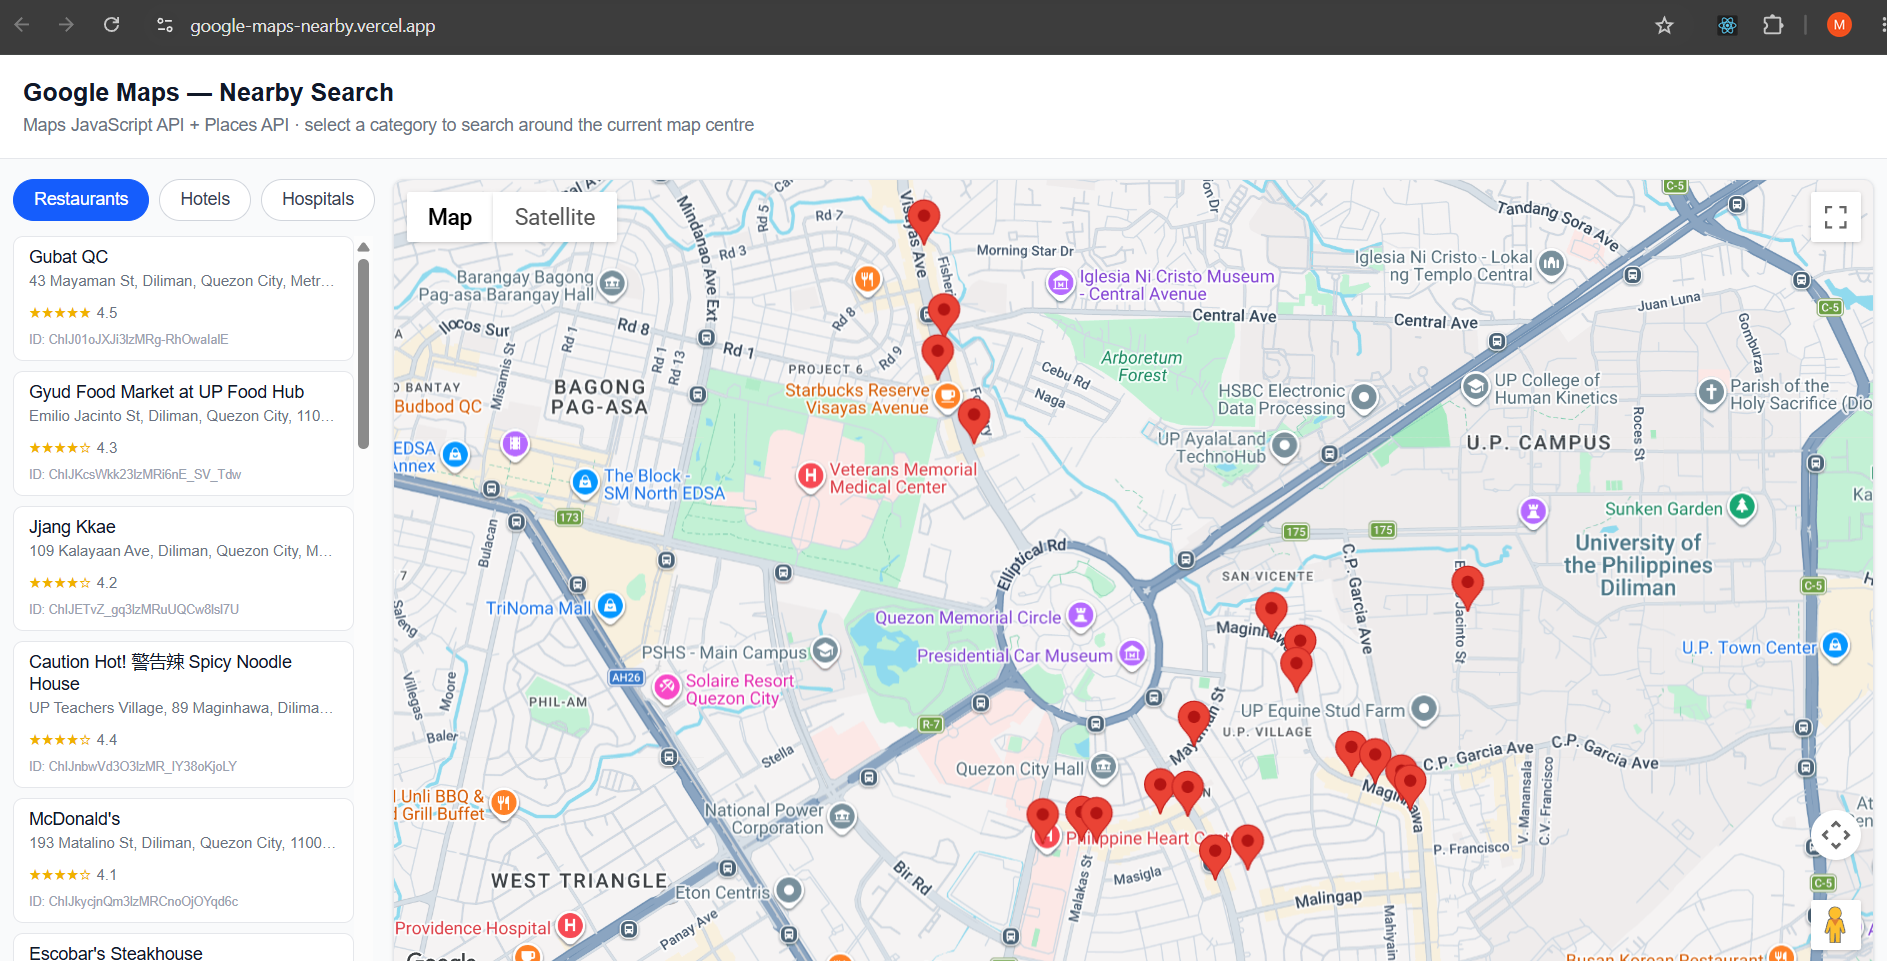1887x961 pixels.
Task: Bookmark this page with the star
Action: tap(1664, 25)
